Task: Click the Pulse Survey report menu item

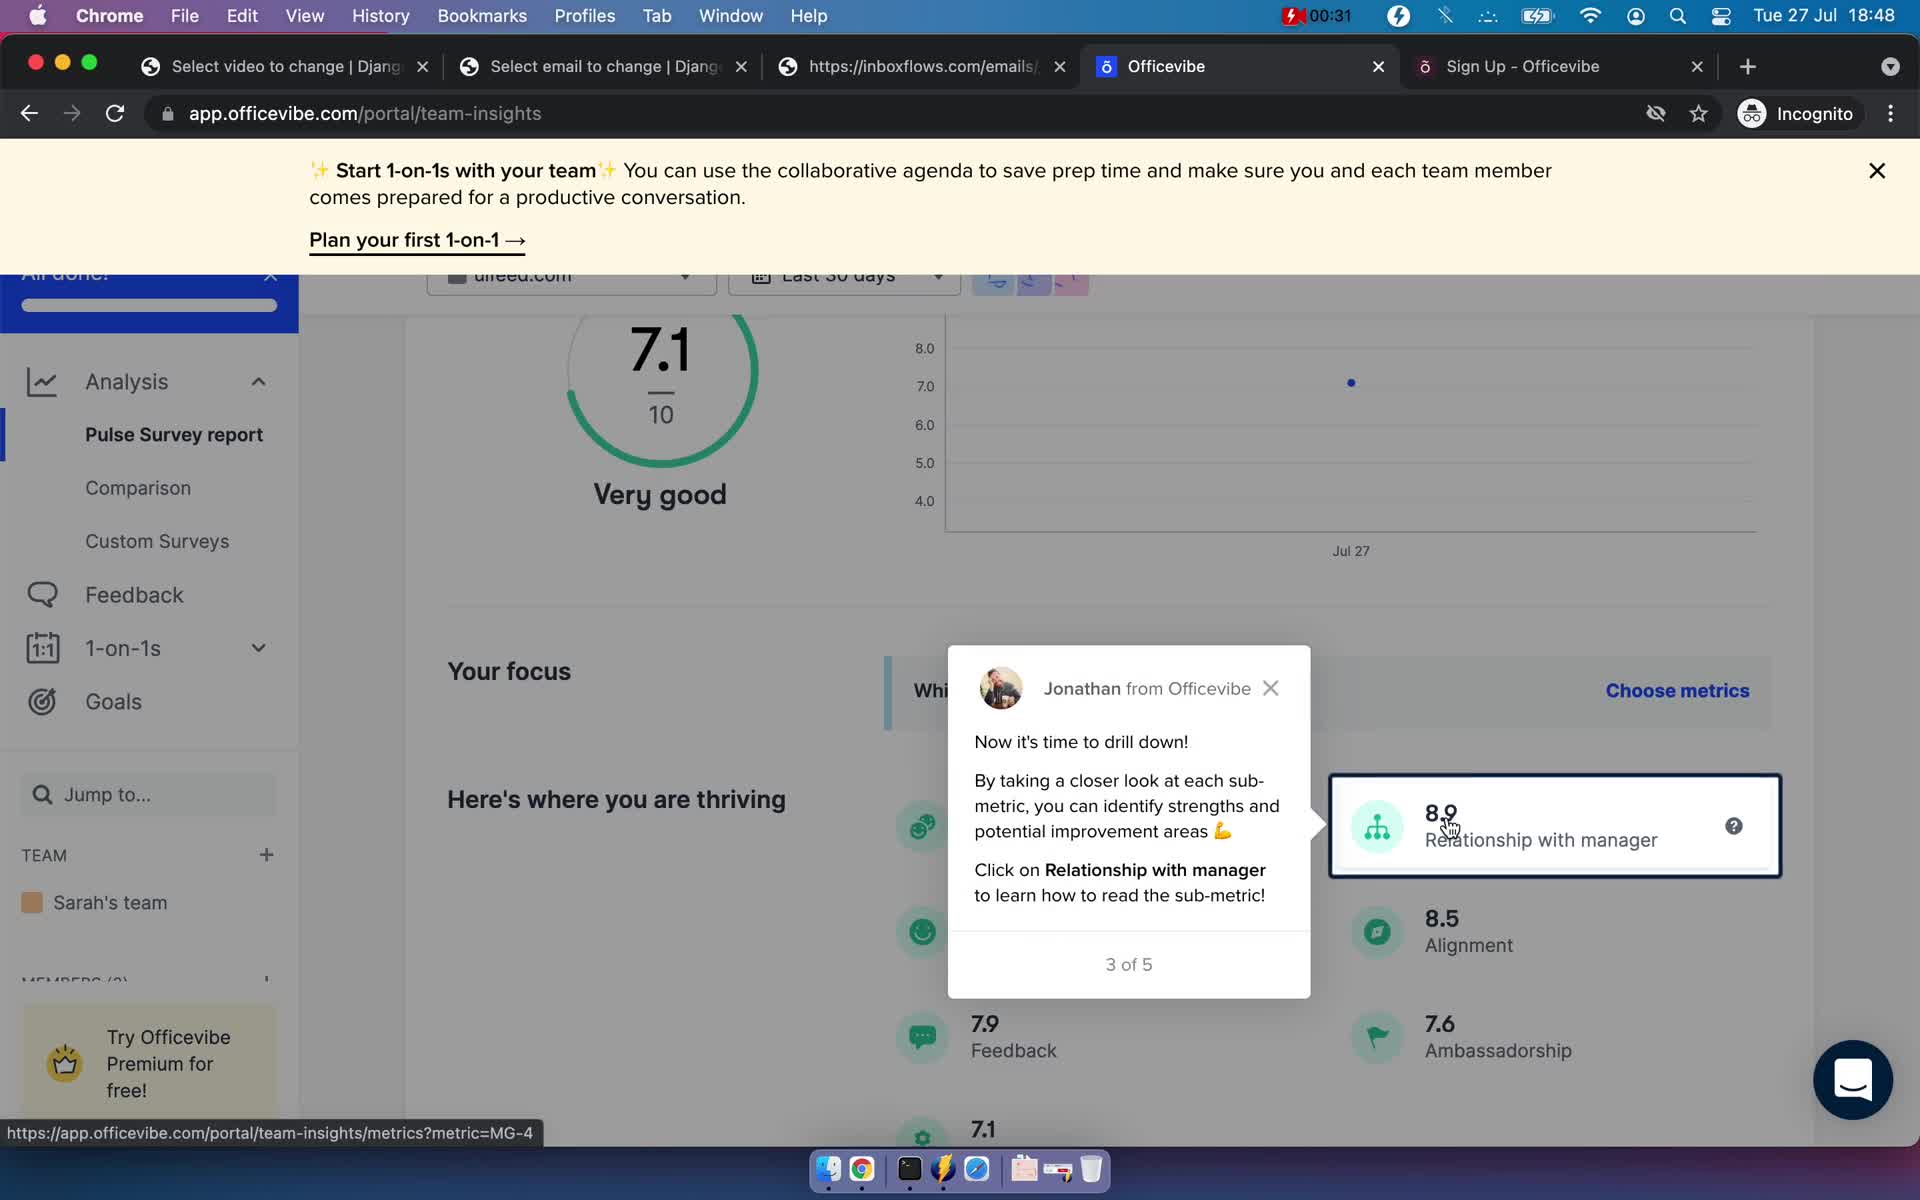Action: [x=174, y=434]
